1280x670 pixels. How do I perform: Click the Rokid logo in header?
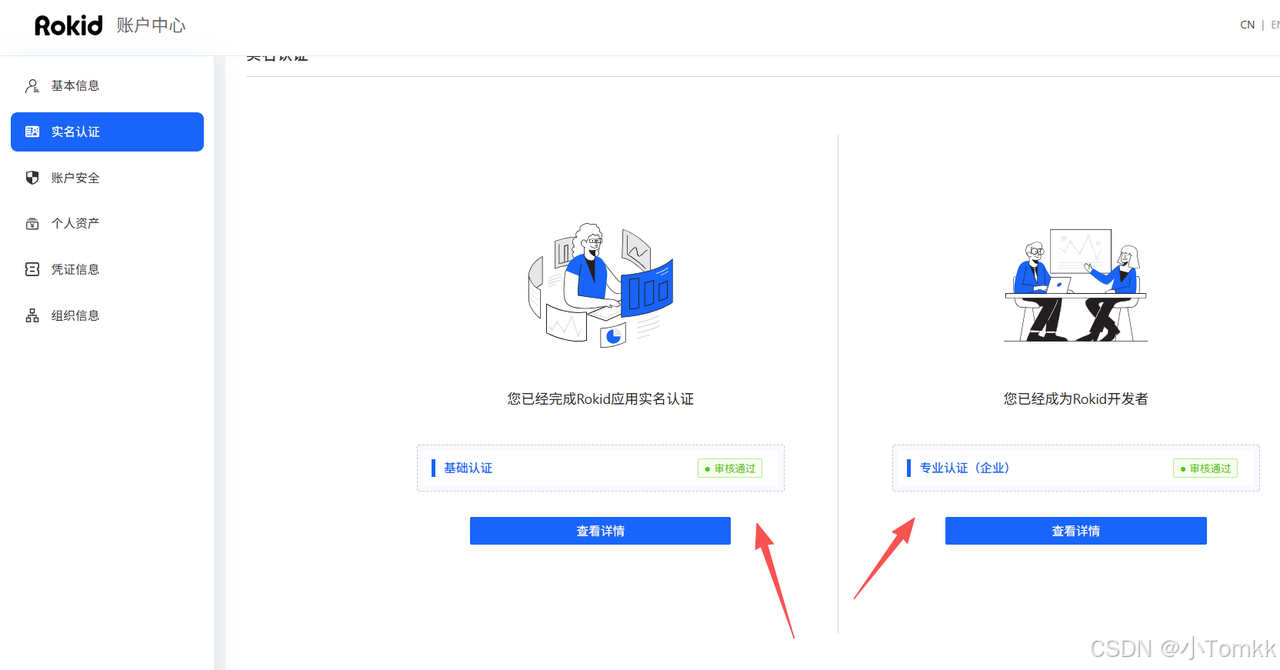click(x=68, y=26)
